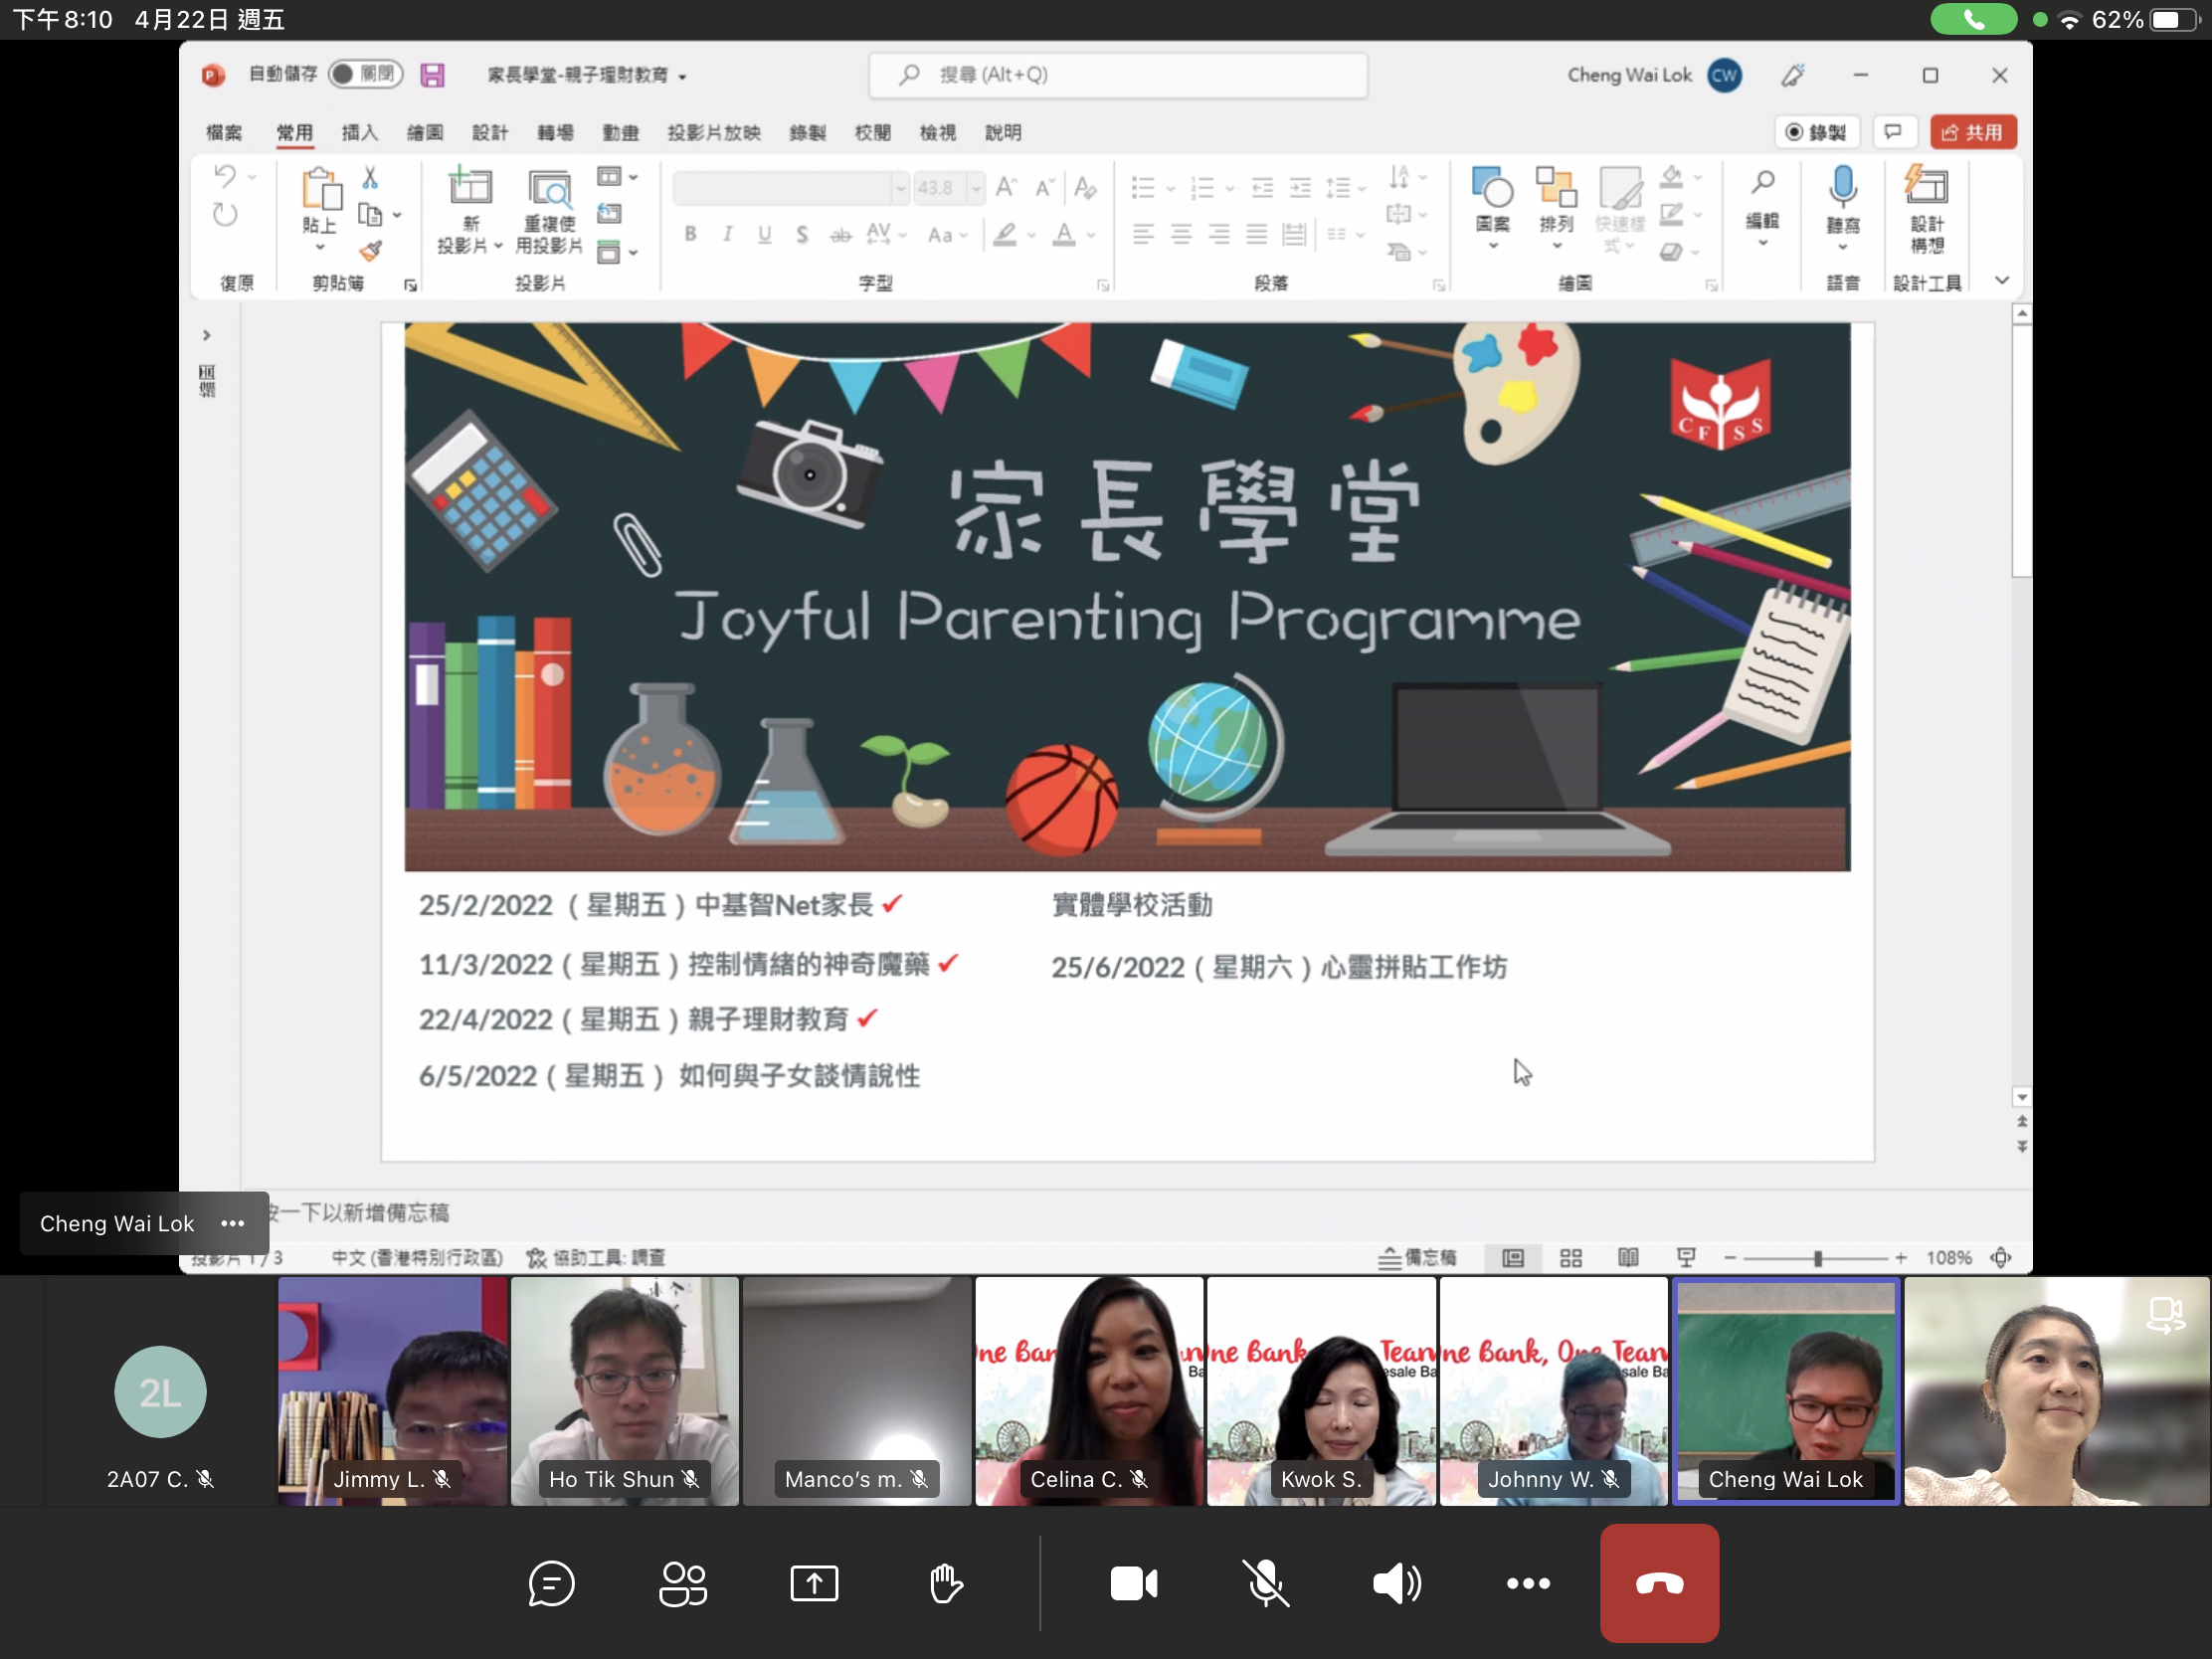
Task: Raise hand in the meeting
Action: (x=945, y=1583)
